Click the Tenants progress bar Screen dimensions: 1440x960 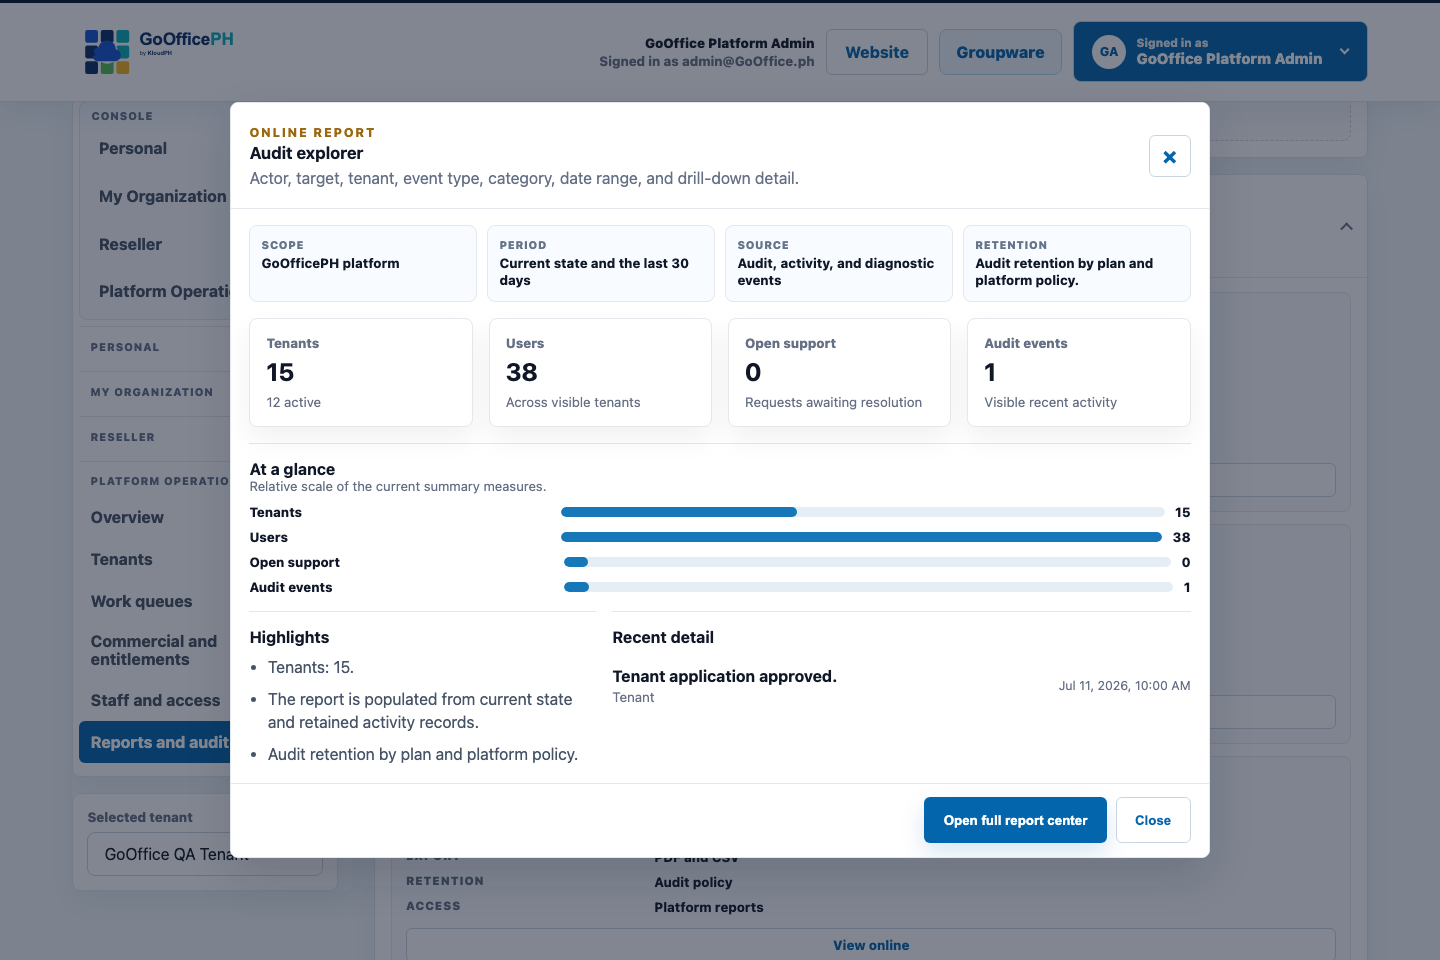[863, 512]
